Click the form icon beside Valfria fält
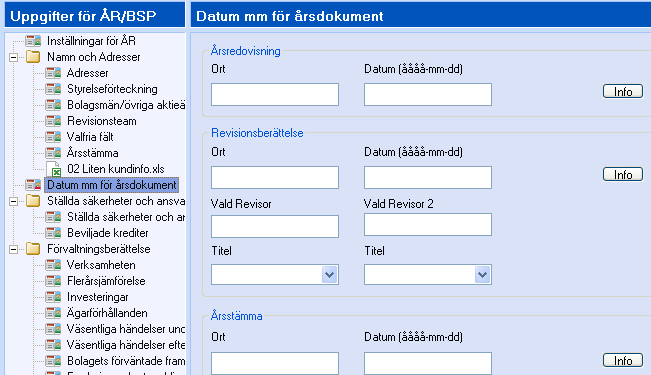The image size is (651, 375). click(53, 137)
